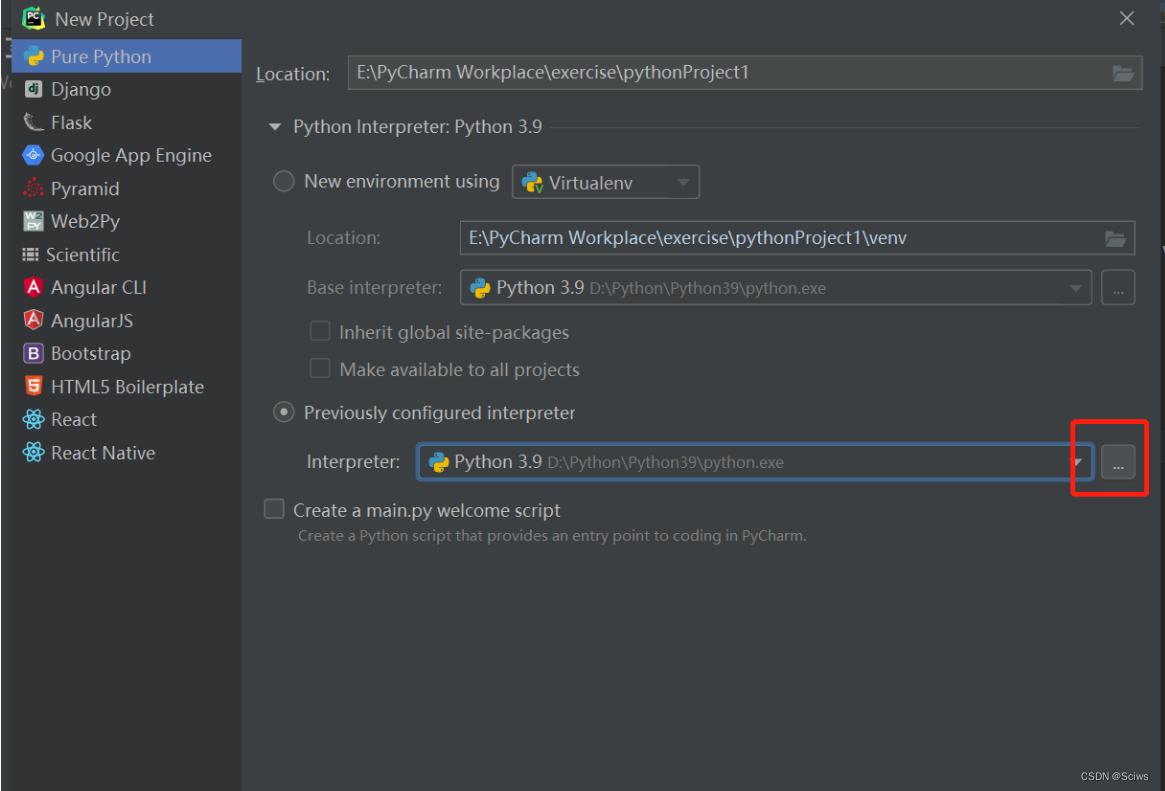Click the Python icon in Interpreter field

click(439, 463)
